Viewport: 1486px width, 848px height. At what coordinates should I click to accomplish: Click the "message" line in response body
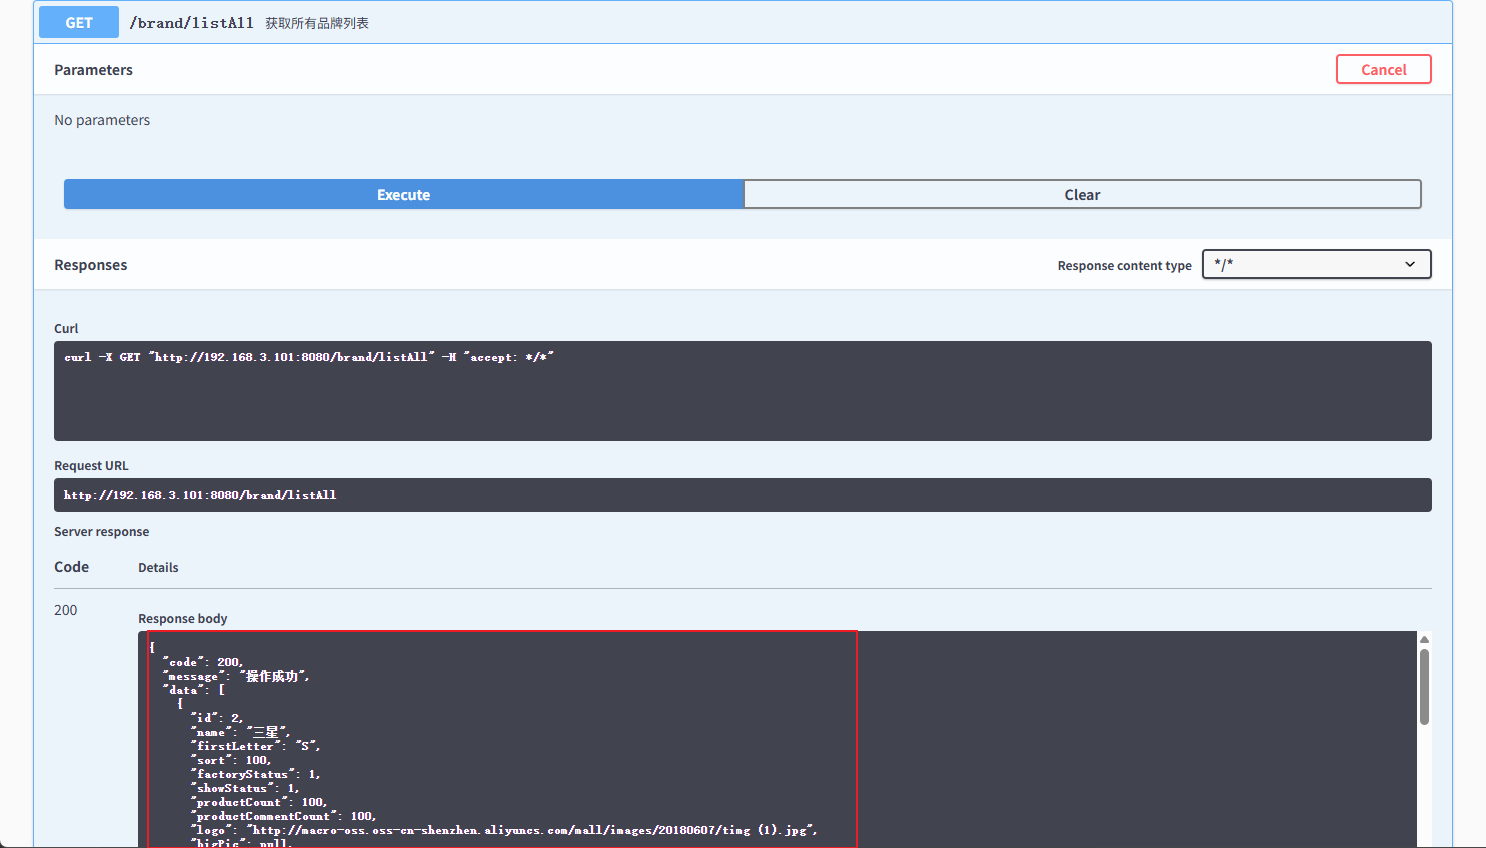(237, 676)
